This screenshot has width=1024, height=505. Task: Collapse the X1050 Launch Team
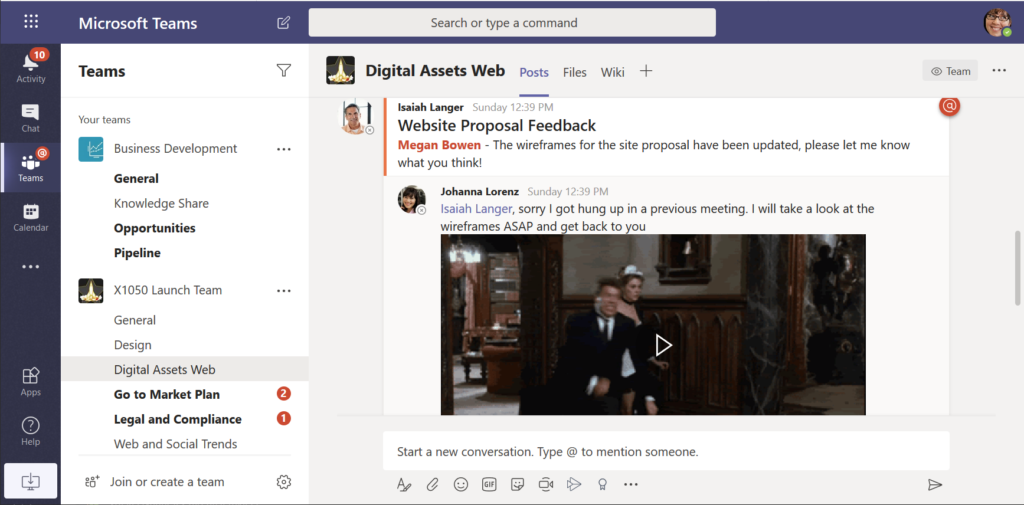coord(168,290)
